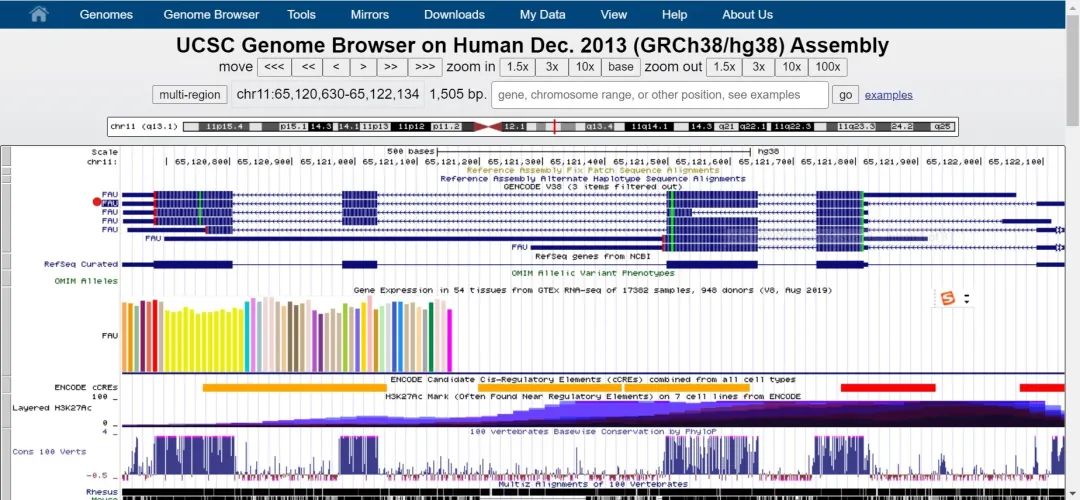The width and height of the screenshot is (1080, 500).
Task: Click the OMIM Alleles track label
Action: pos(86,281)
